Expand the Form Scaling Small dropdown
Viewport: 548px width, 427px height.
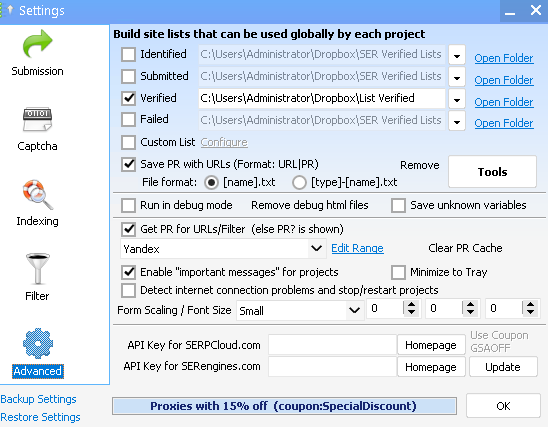click(300, 310)
